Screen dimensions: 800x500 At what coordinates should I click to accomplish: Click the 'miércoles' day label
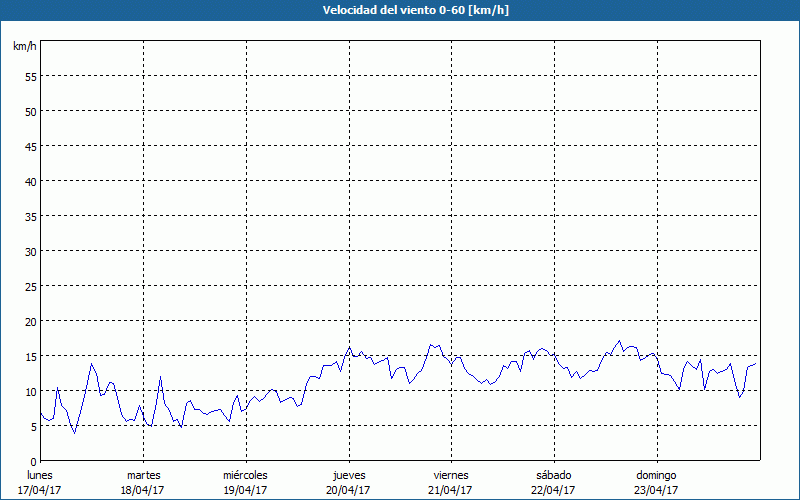pos(245,475)
